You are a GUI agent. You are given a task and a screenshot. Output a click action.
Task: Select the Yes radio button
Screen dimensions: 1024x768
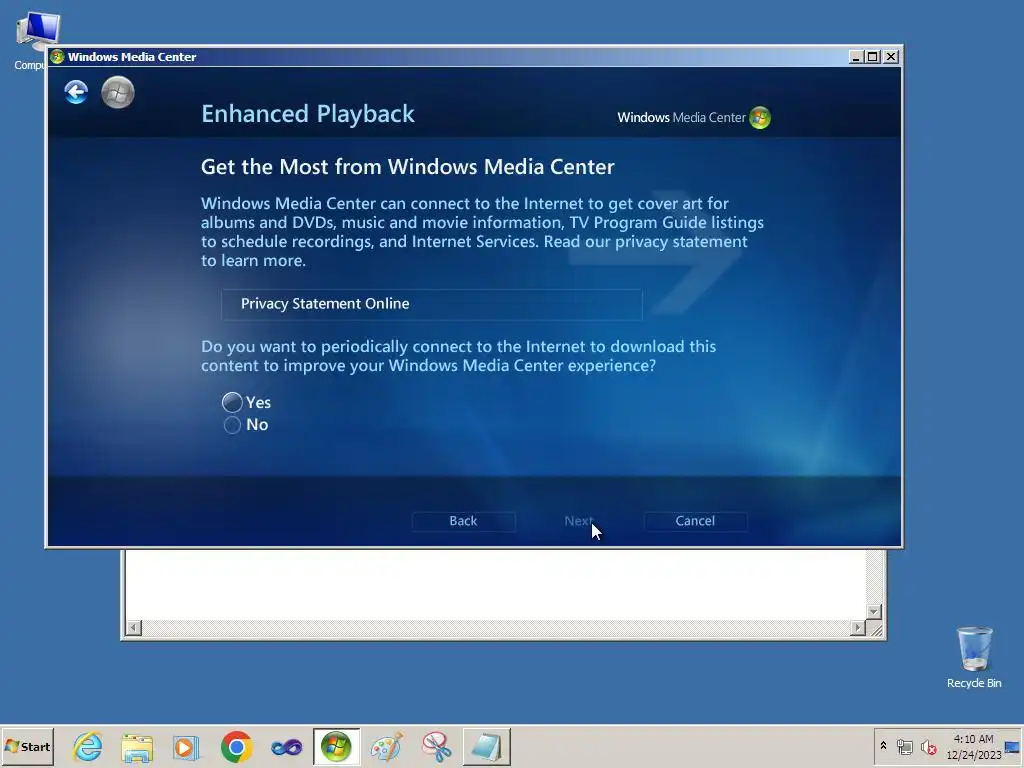(x=232, y=402)
